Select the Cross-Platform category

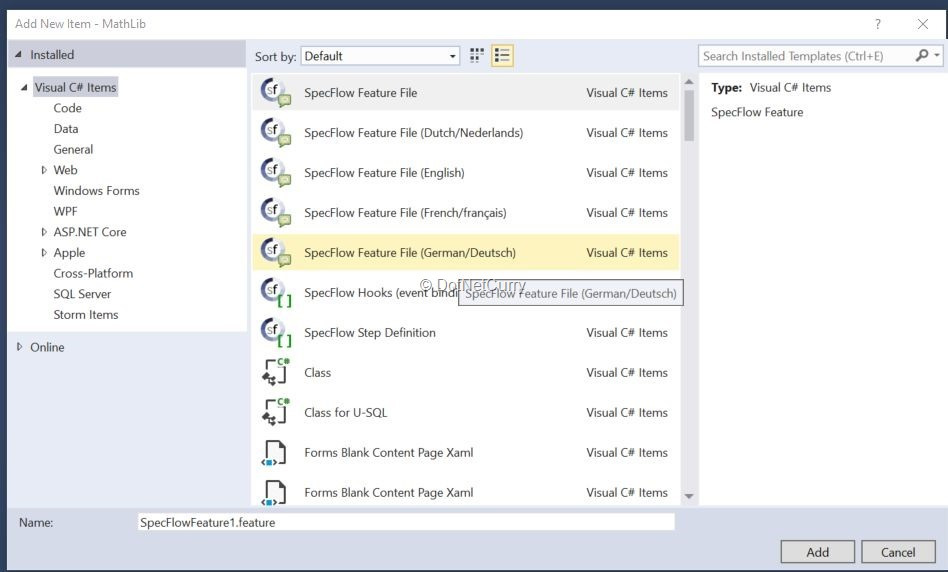point(93,273)
